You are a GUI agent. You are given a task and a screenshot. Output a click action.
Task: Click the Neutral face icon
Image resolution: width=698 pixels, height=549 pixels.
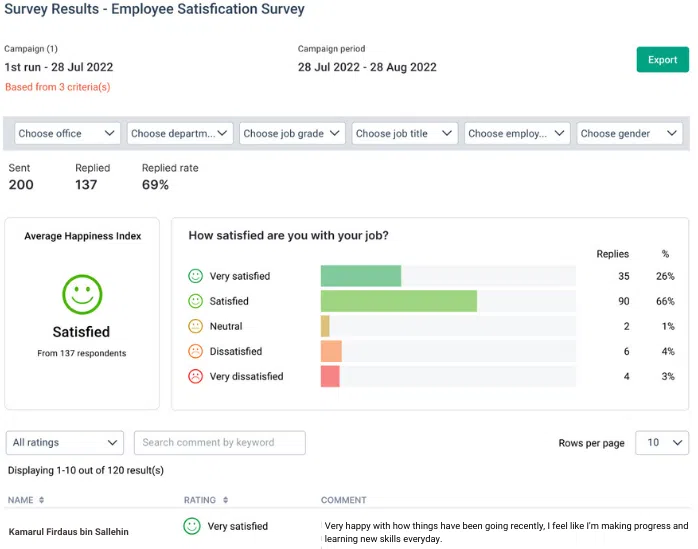tap(195, 326)
